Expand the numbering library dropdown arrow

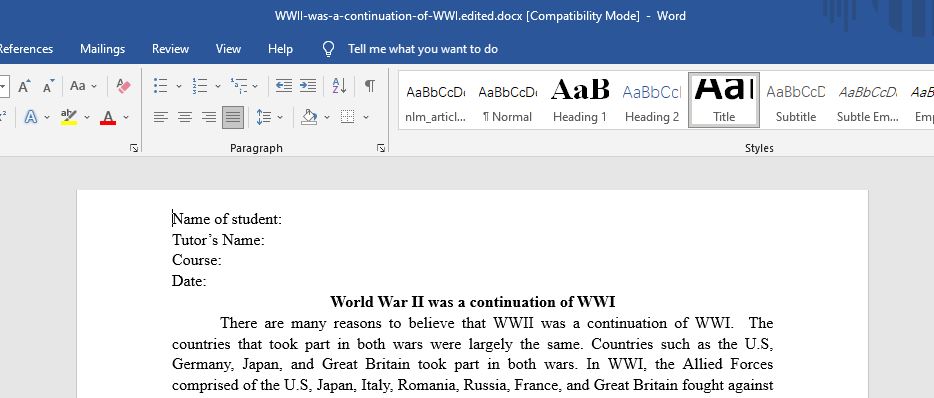[x=217, y=86]
